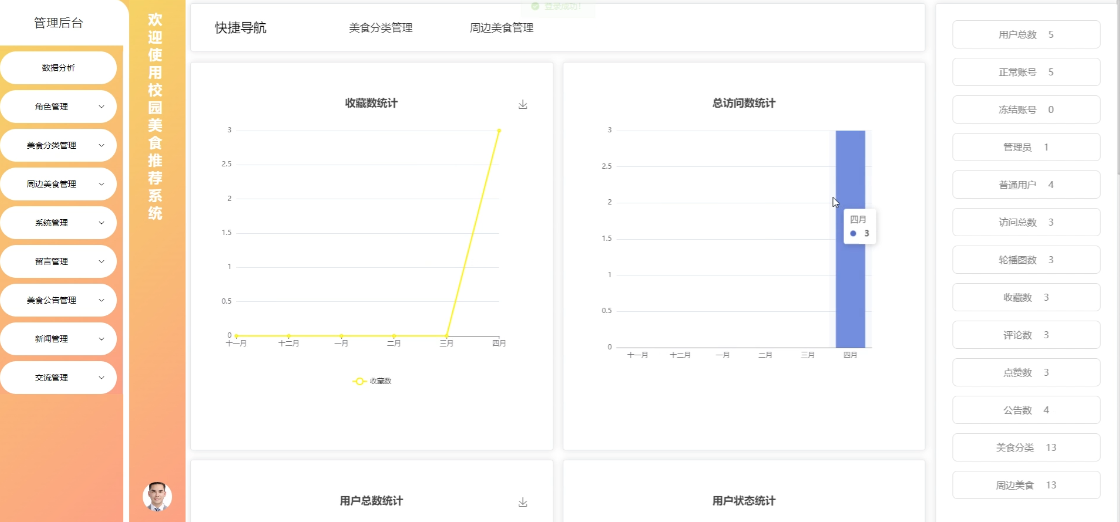Open the user avatar profile picture

[157, 496]
